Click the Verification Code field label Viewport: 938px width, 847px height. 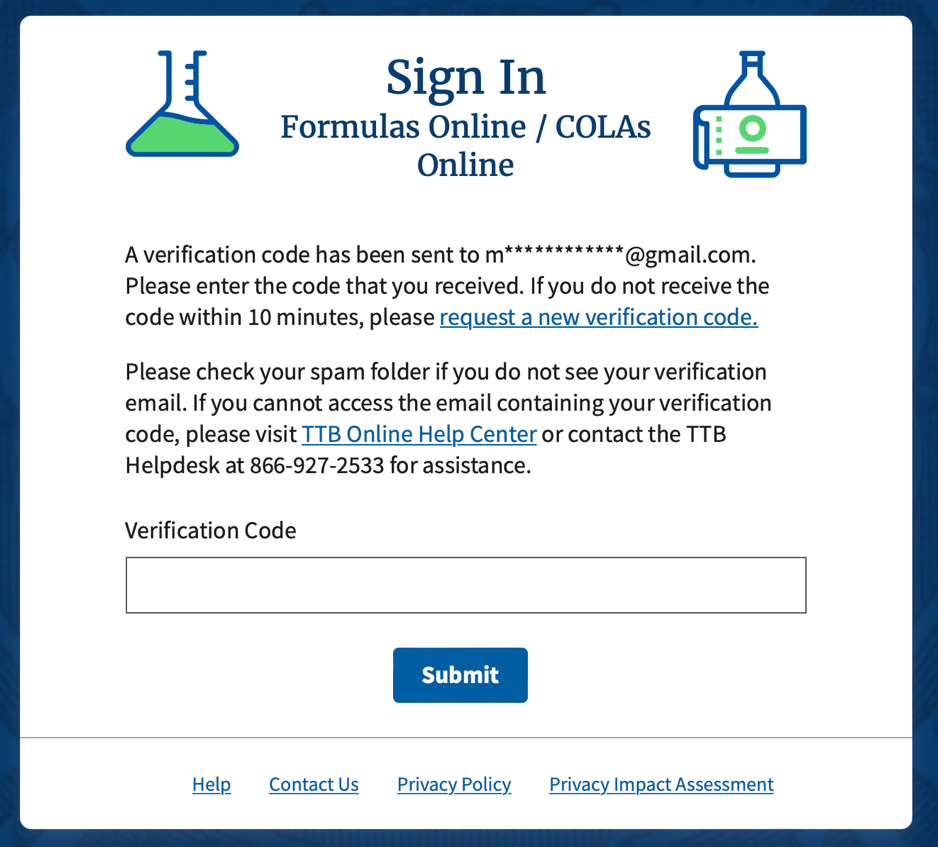tap(210, 530)
